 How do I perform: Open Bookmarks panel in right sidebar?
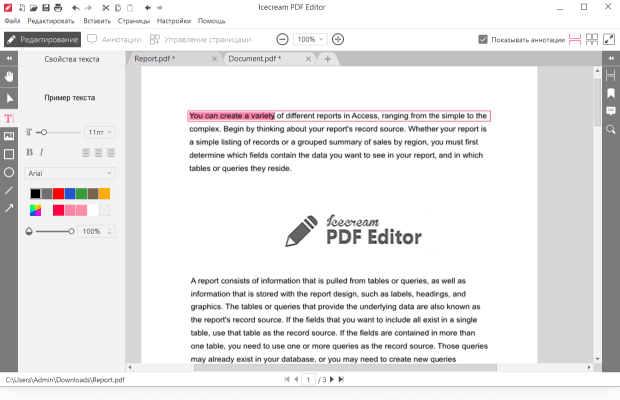click(x=611, y=93)
